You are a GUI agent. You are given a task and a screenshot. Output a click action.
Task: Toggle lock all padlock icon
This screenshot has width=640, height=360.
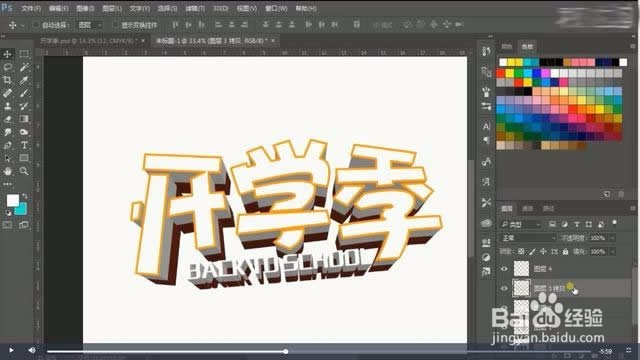pyautogui.click(x=565, y=251)
